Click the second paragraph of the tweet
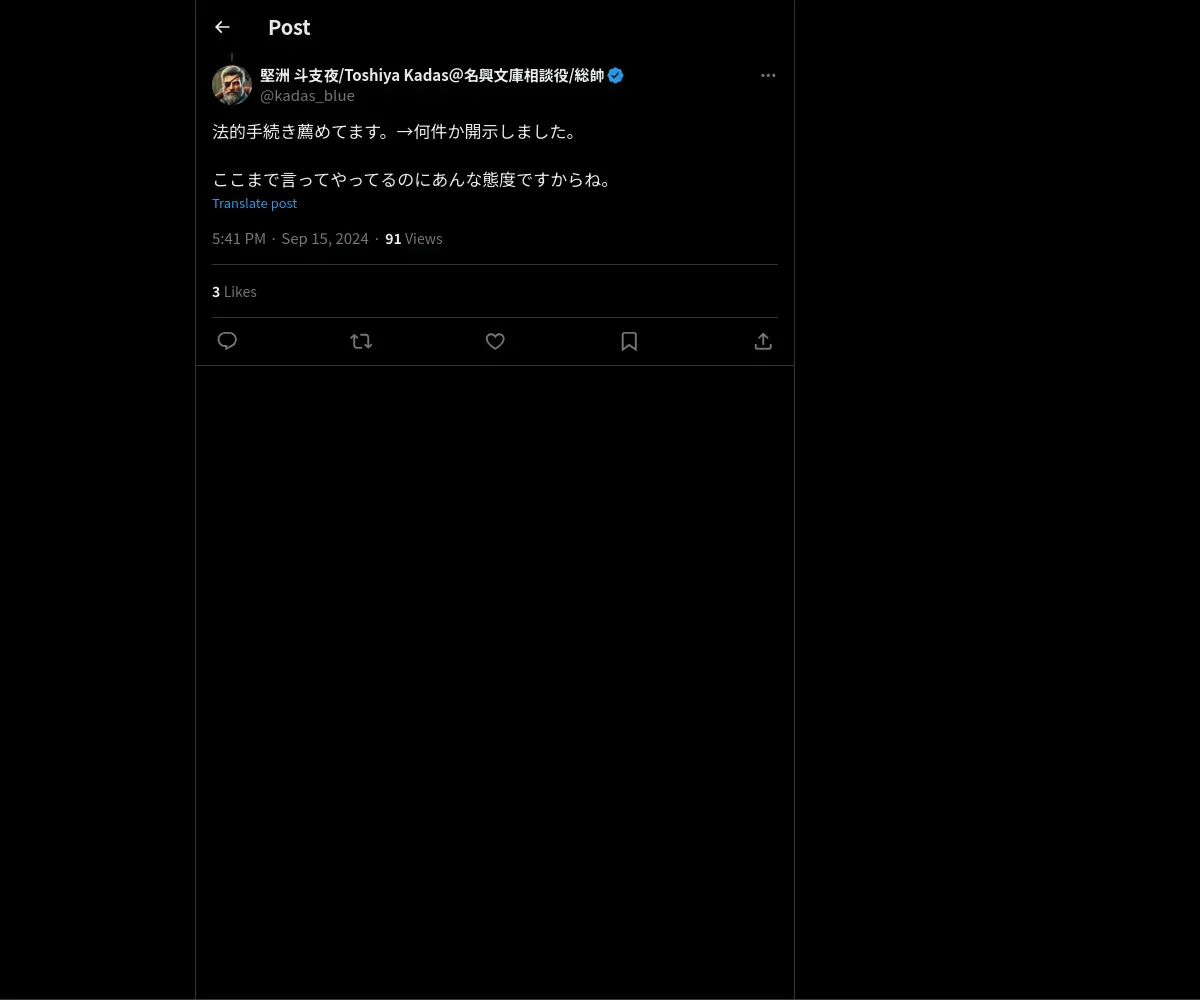1200x1000 pixels. click(x=412, y=179)
